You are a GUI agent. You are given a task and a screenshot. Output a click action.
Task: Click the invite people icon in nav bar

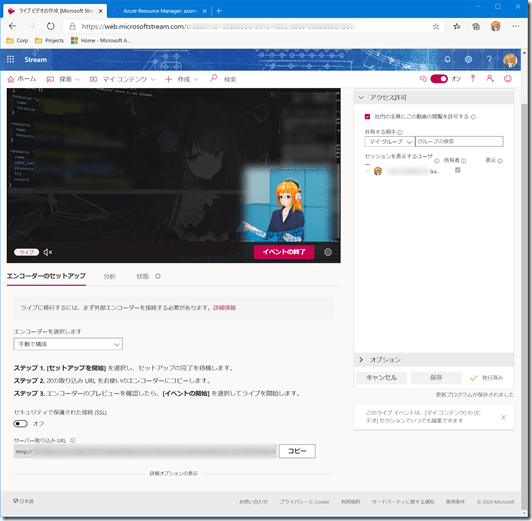pyautogui.click(x=490, y=79)
